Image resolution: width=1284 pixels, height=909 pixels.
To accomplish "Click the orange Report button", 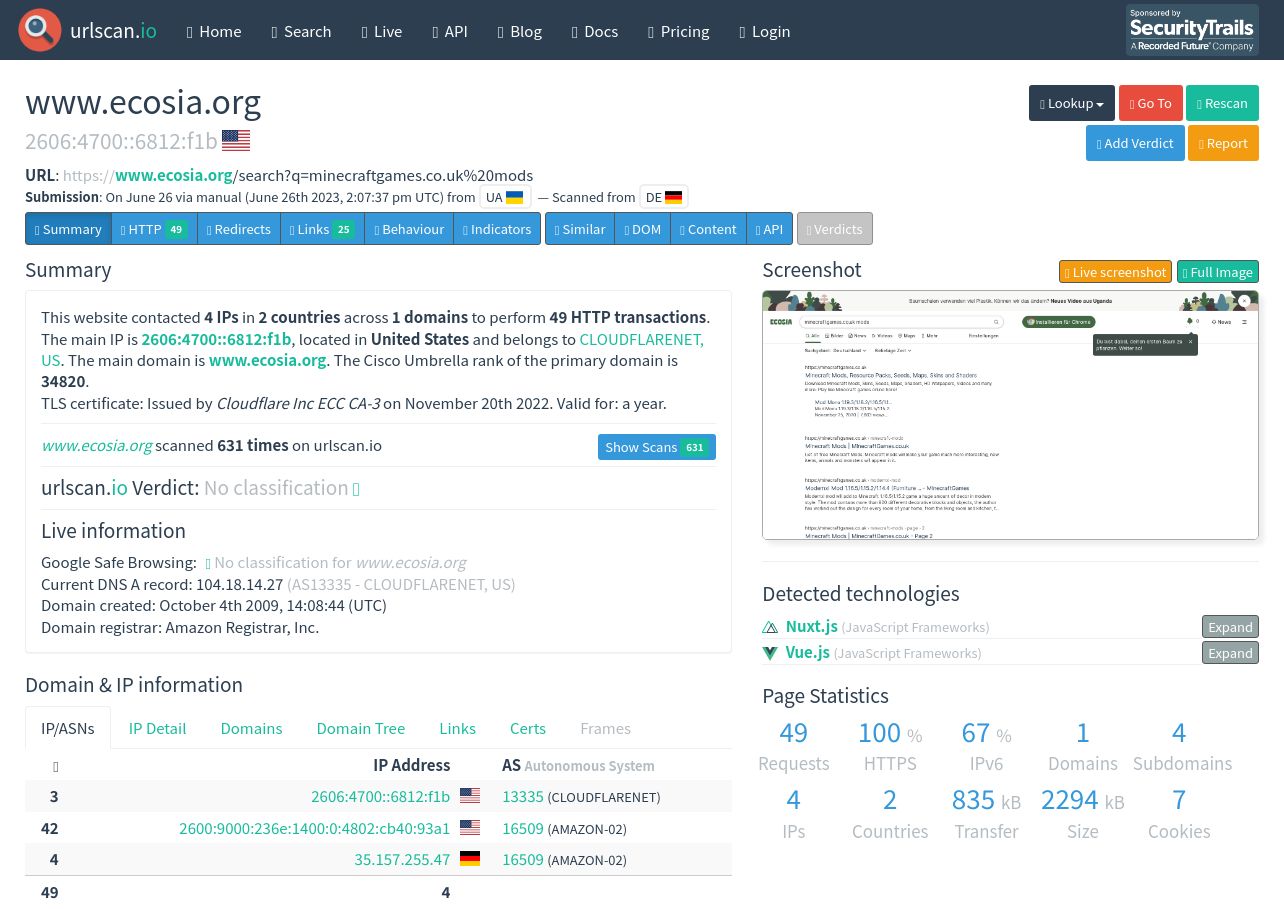I will pyautogui.click(x=1223, y=143).
